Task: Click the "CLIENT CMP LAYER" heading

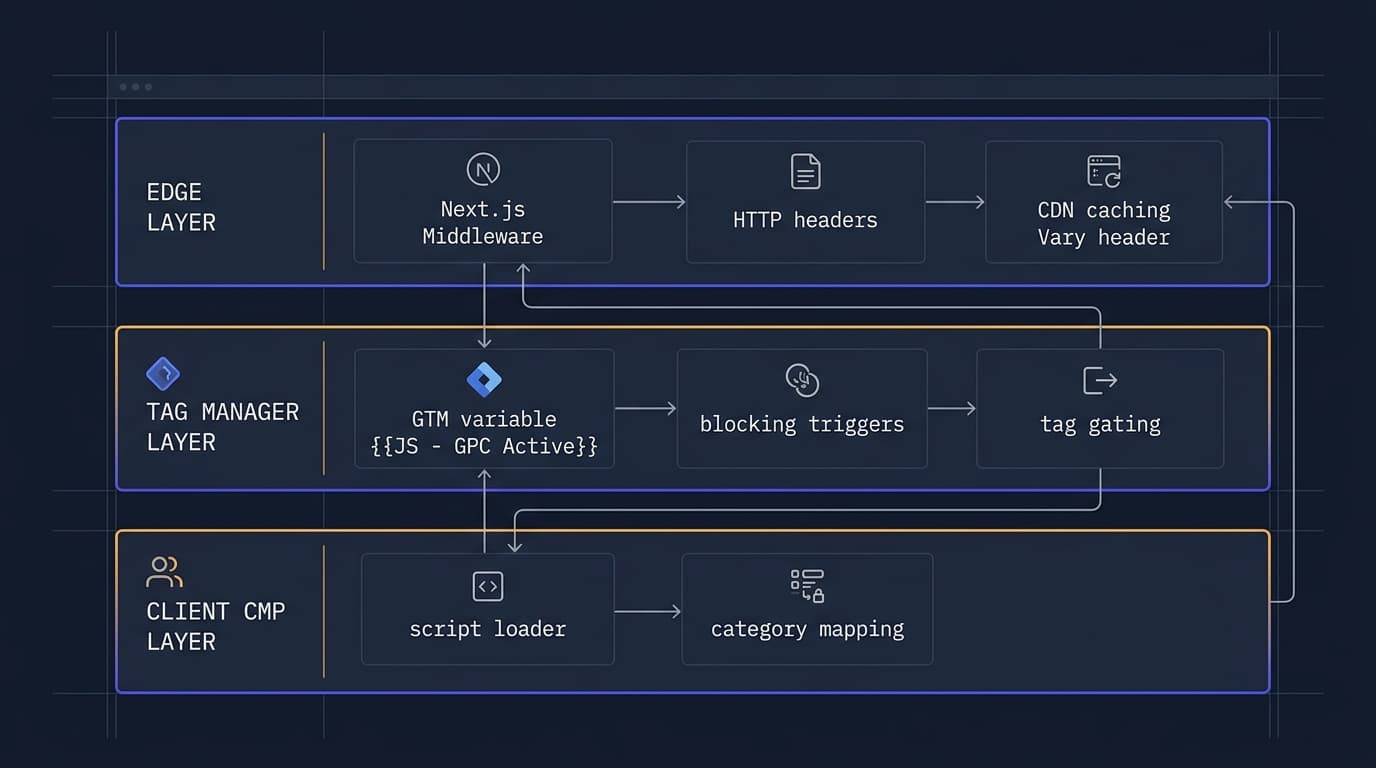Action: coord(216,626)
